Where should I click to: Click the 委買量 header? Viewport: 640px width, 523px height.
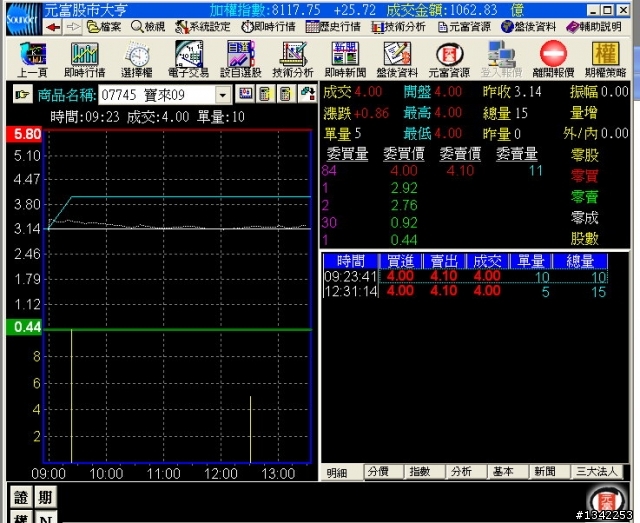[347, 154]
